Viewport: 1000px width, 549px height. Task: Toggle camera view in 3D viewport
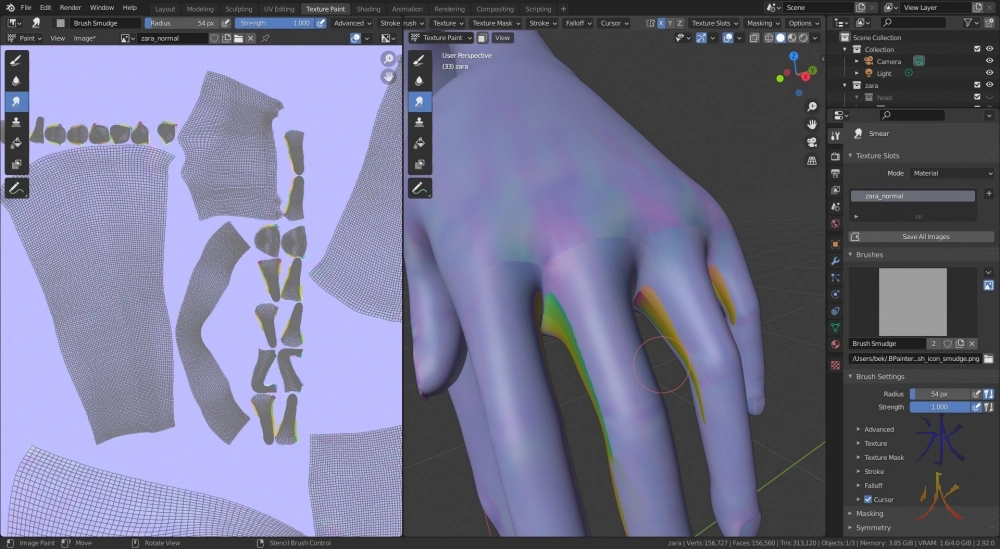tap(811, 141)
